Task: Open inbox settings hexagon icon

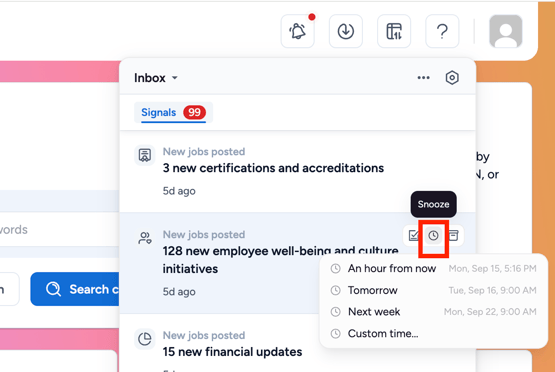Action: pos(452,78)
